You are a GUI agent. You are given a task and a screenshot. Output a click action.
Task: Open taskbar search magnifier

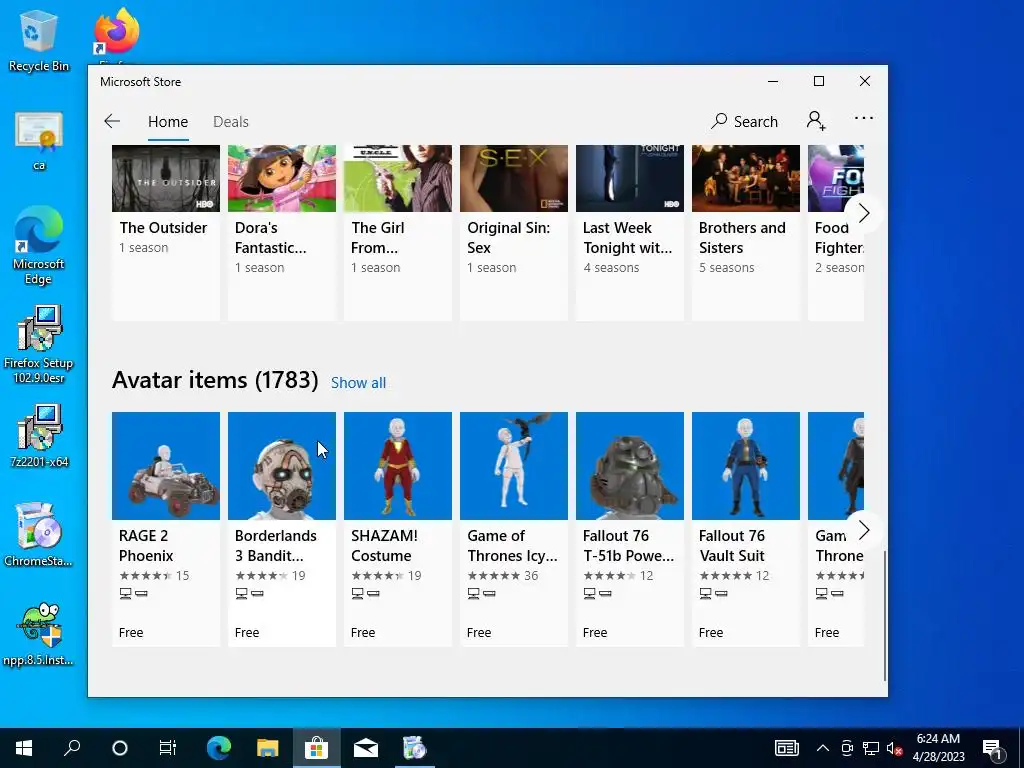[x=72, y=748]
